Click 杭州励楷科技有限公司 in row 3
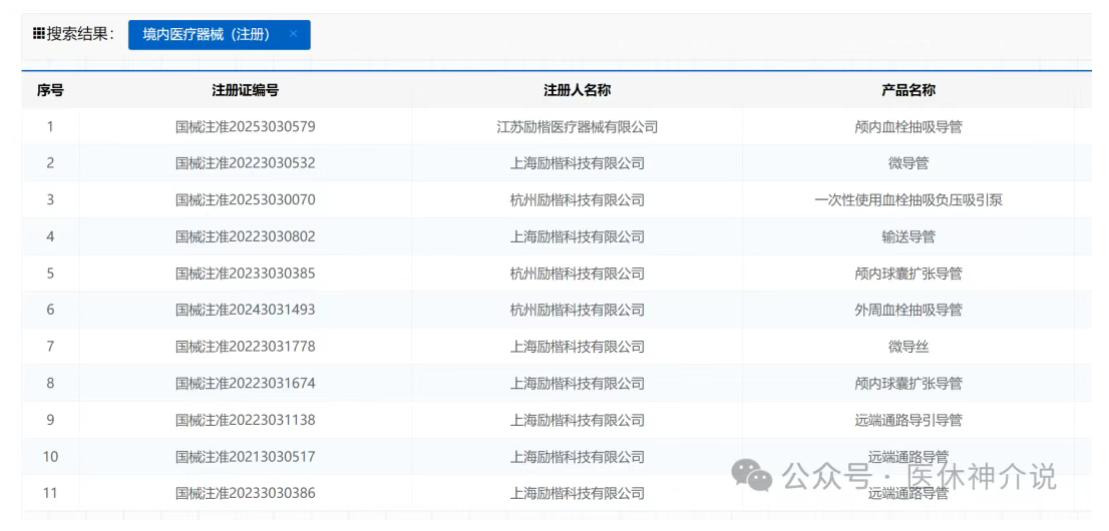 point(577,200)
